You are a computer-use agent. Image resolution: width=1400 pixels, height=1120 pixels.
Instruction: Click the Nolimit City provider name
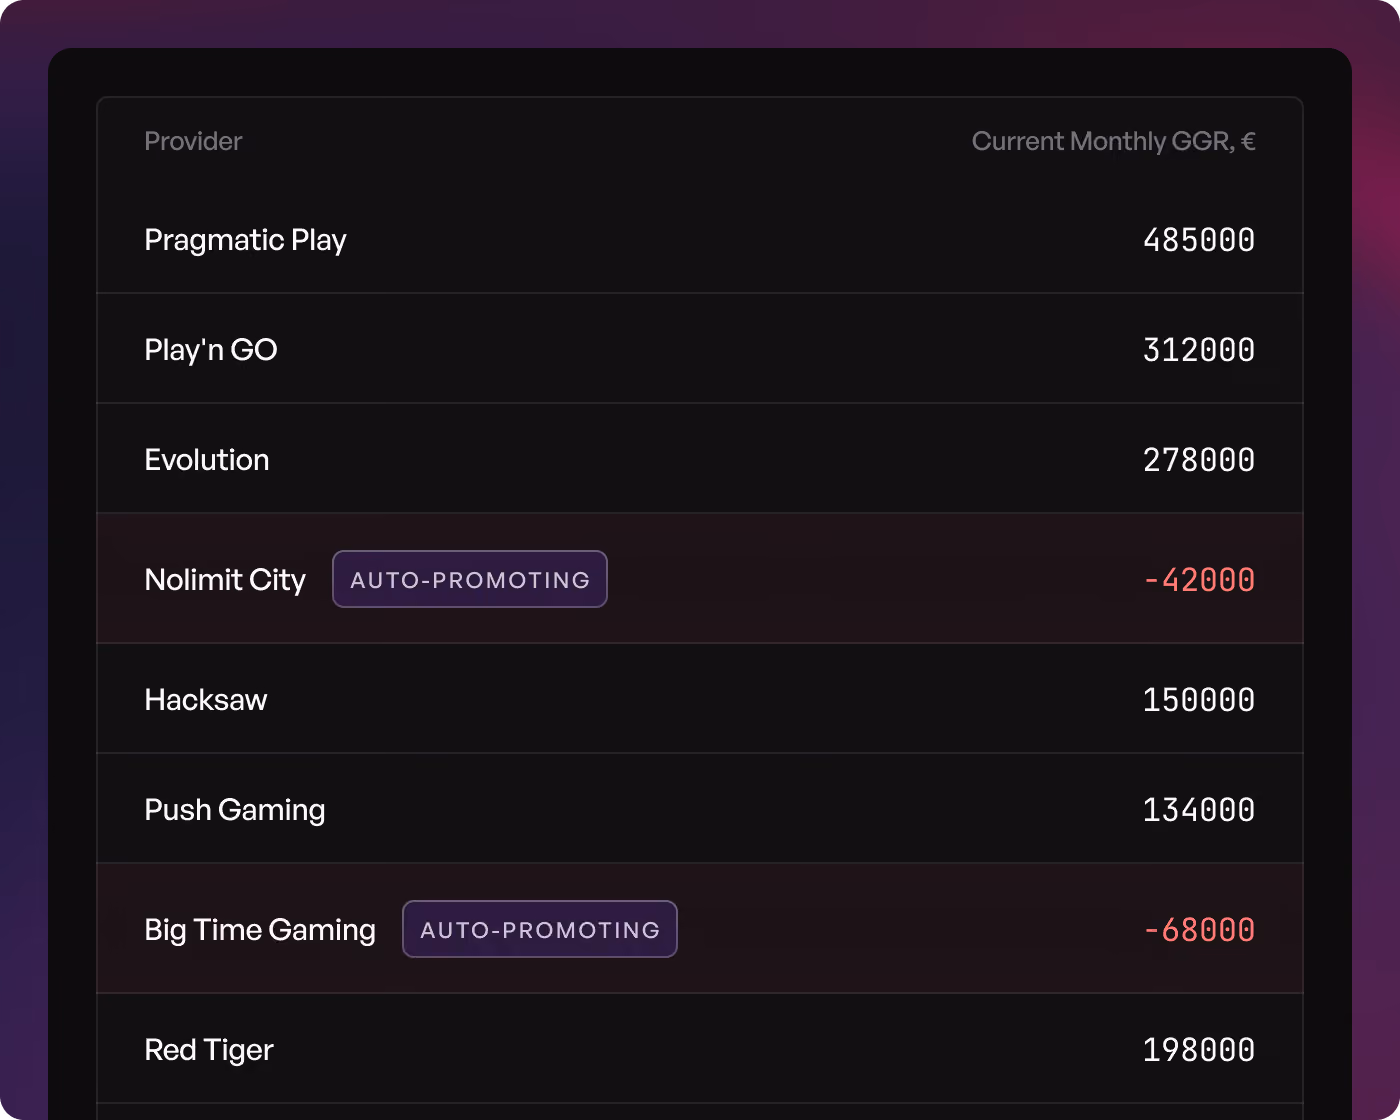pyautogui.click(x=225, y=580)
